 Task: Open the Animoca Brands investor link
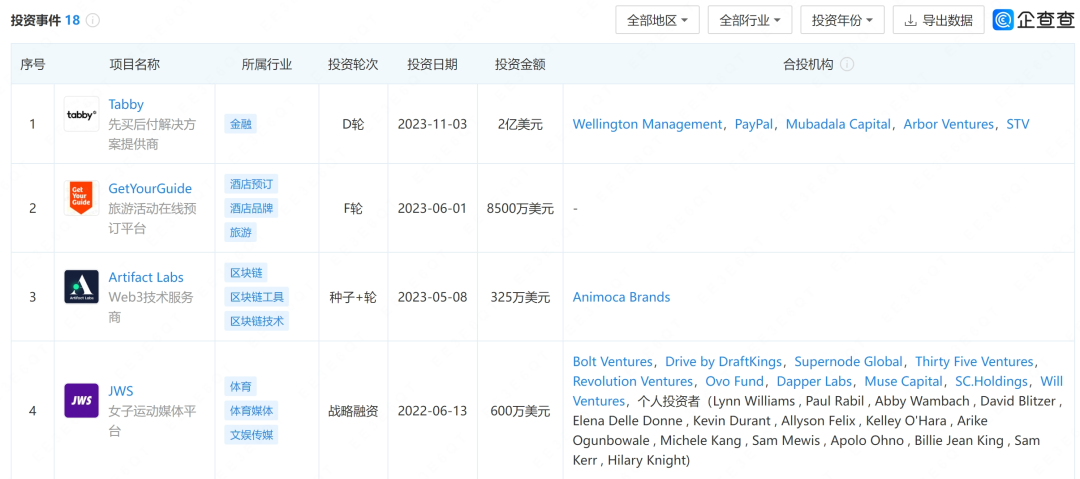[x=621, y=297]
